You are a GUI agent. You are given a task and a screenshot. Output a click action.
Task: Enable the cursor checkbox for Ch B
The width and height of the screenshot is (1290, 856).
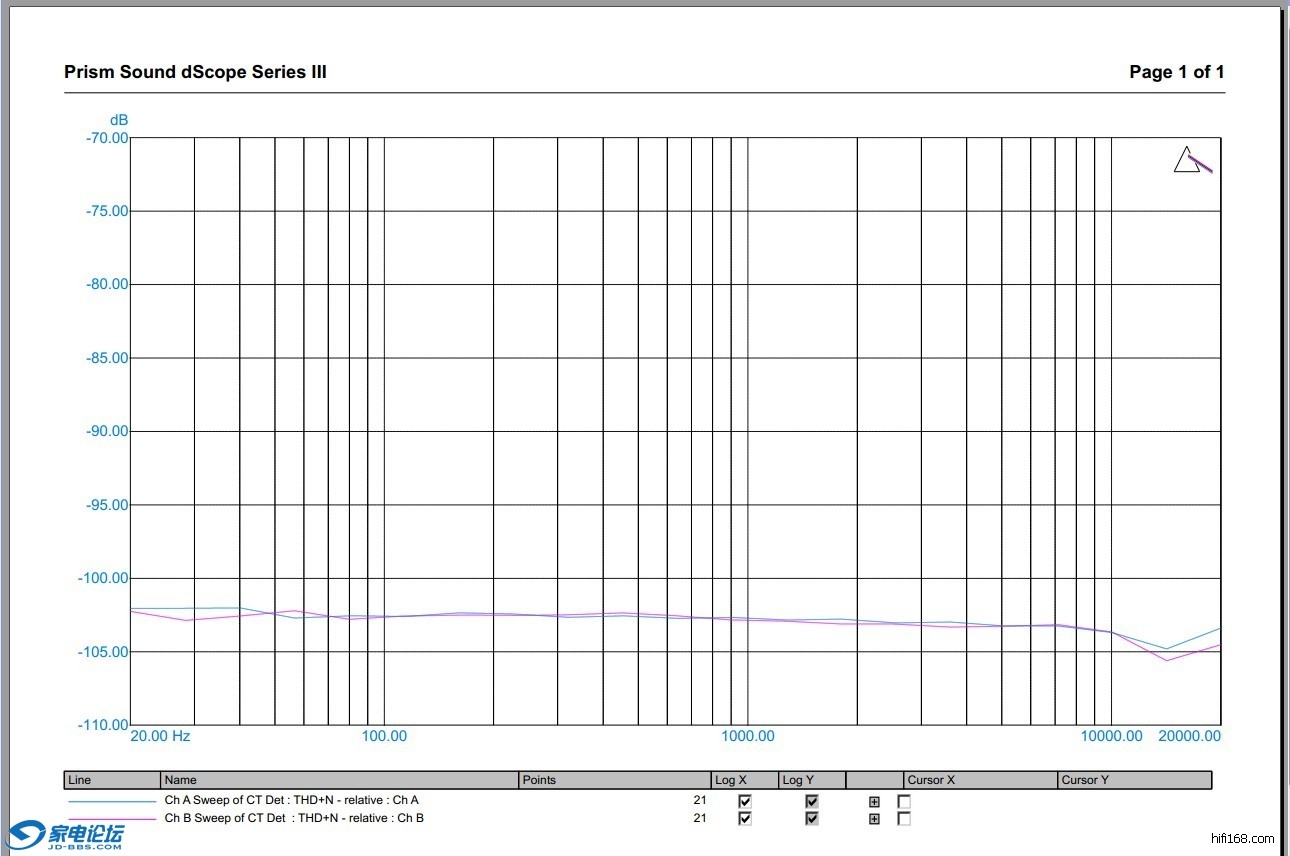click(904, 819)
